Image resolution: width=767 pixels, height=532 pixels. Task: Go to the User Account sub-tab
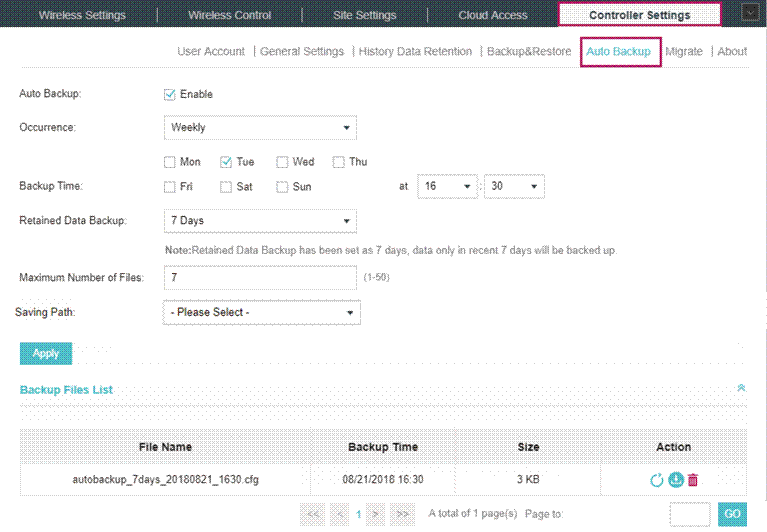(211, 51)
